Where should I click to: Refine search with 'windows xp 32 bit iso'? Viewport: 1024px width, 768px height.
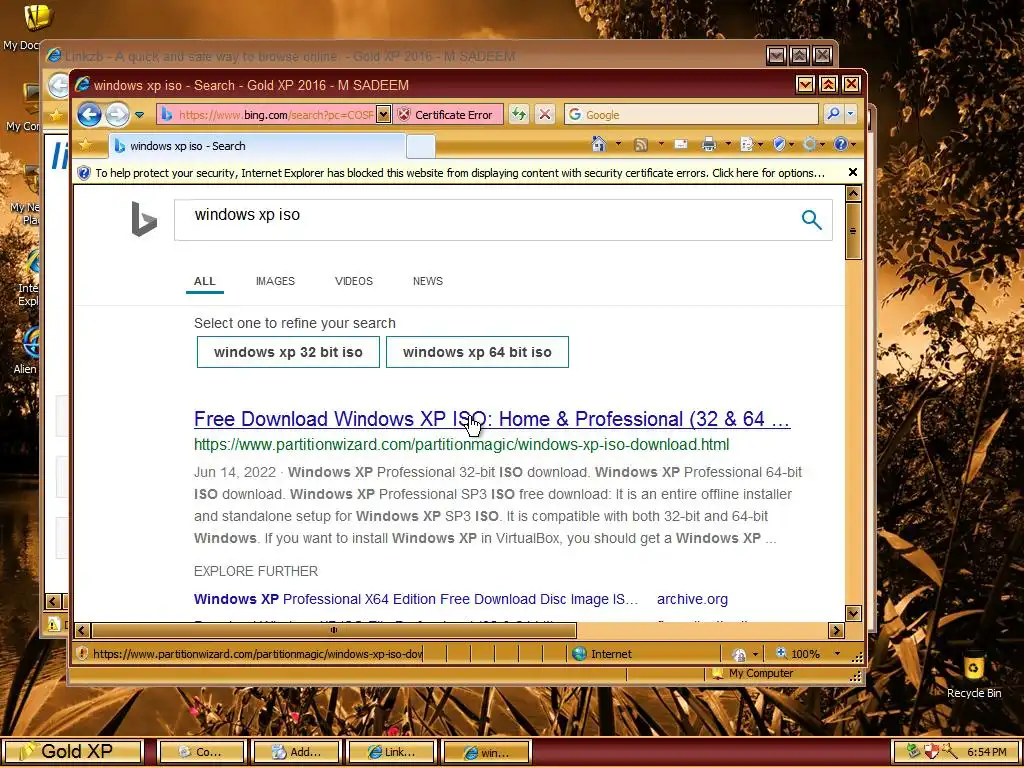(288, 352)
